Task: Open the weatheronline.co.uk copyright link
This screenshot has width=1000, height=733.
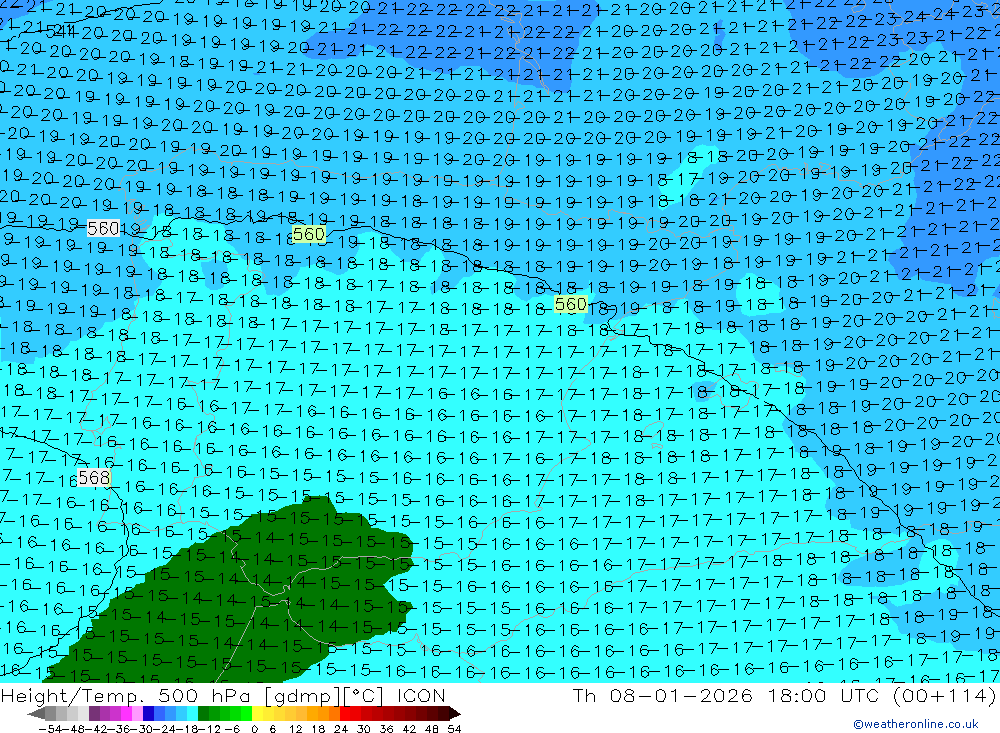Action: pyautogui.click(x=916, y=723)
